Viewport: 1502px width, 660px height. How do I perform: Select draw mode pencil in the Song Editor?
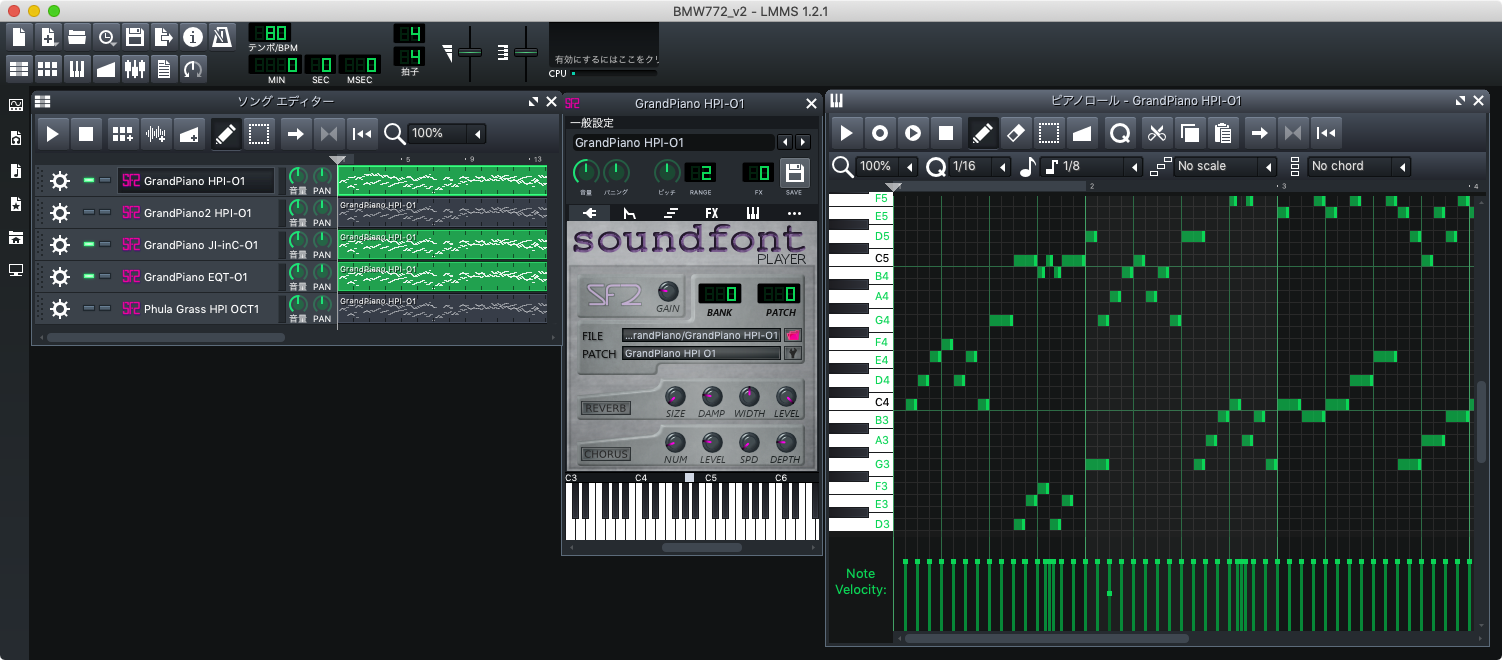pyautogui.click(x=226, y=133)
